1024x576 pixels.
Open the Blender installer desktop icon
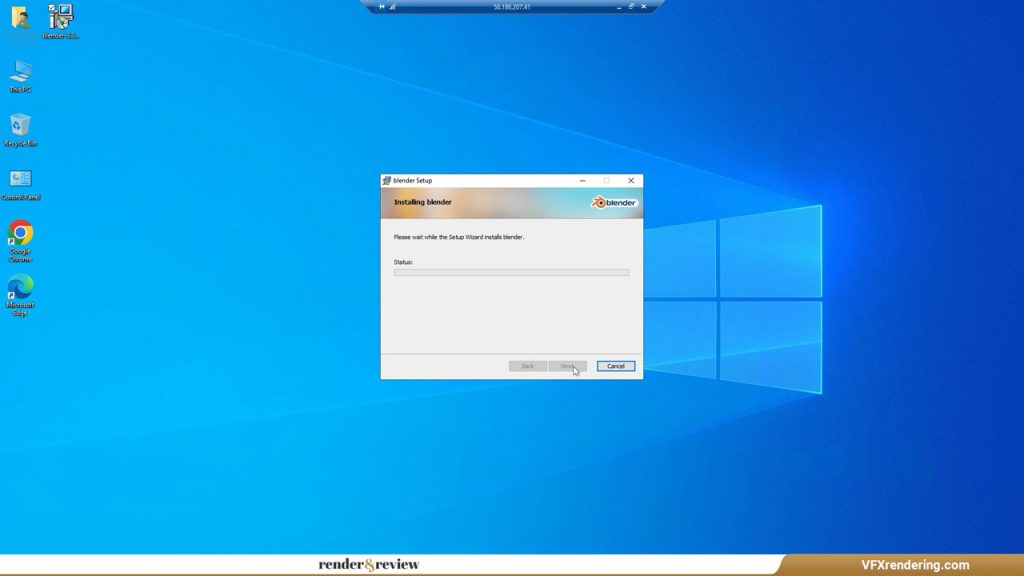coord(60,21)
